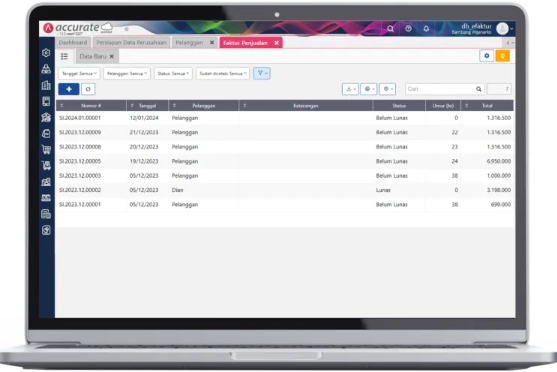Open the Pelanggan Semua filter dropdown
Screen dimensions: 557x372
click(127, 74)
